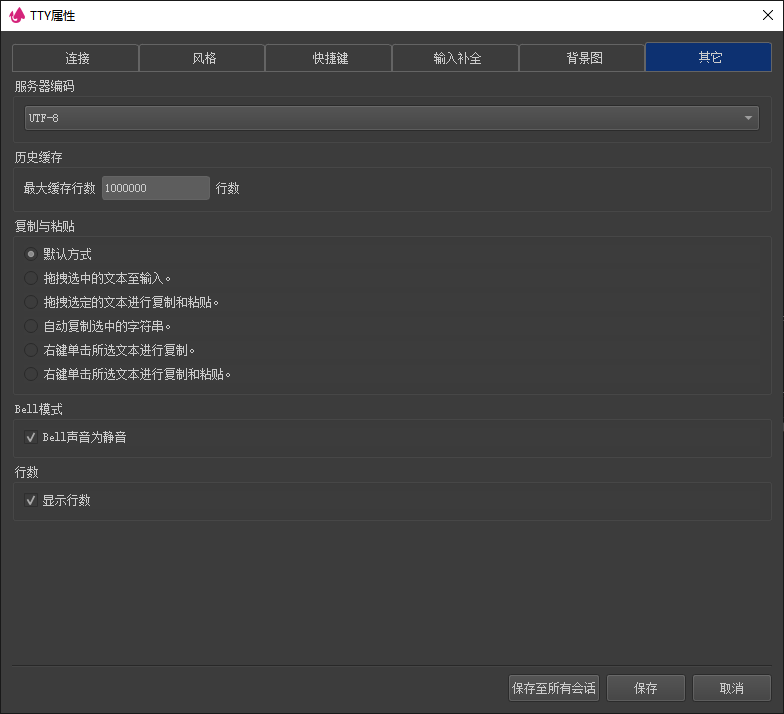The width and height of the screenshot is (784, 714).
Task: Expand the 服务器编码 UTF-8 dropdown
Action: 390,118
